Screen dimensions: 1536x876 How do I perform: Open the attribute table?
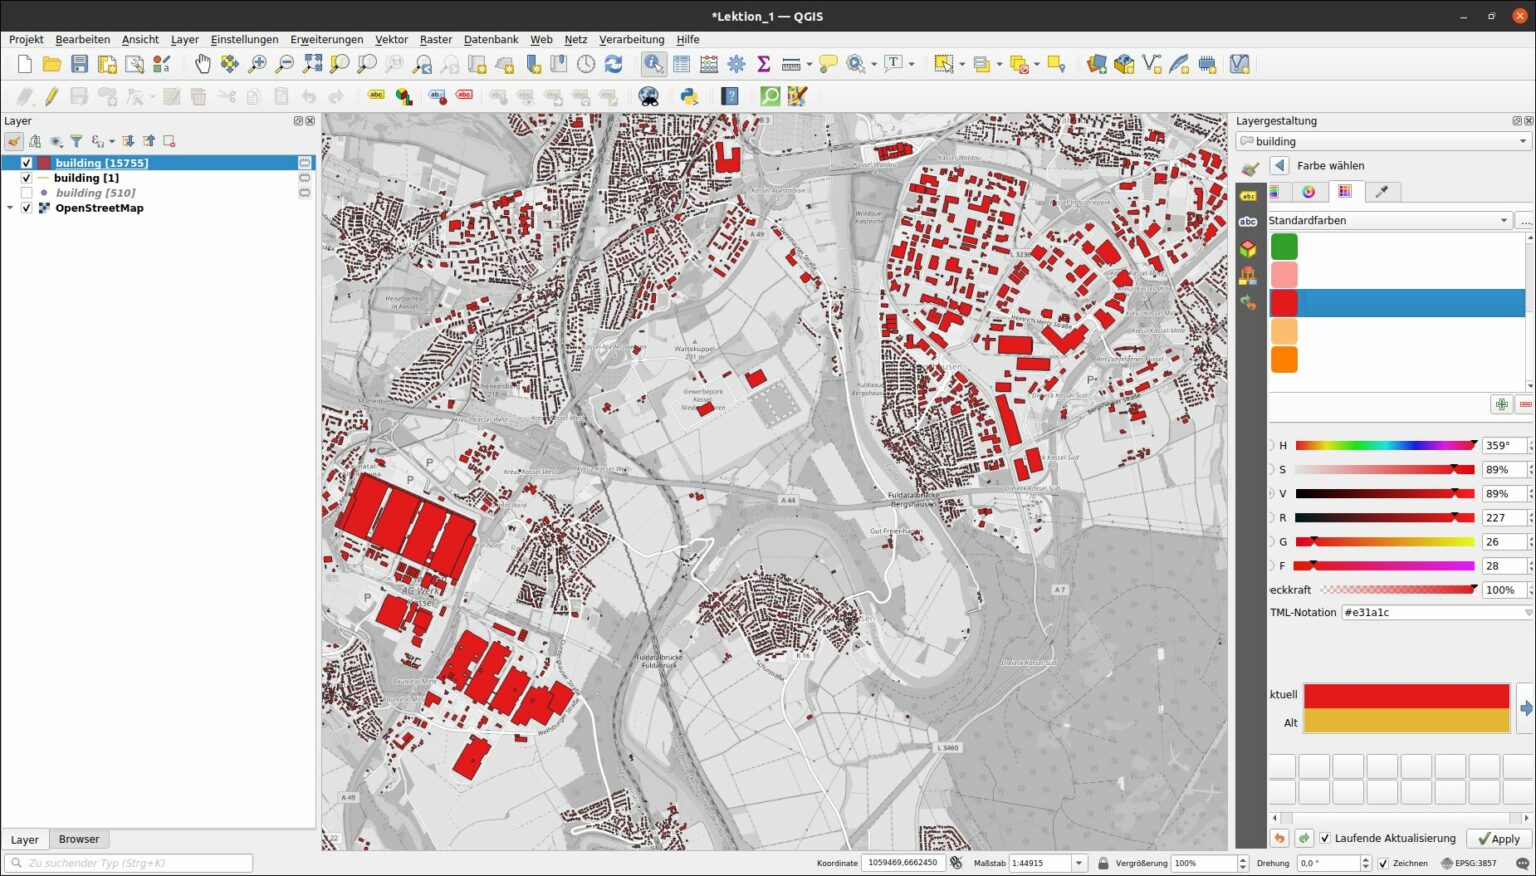tap(682, 63)
